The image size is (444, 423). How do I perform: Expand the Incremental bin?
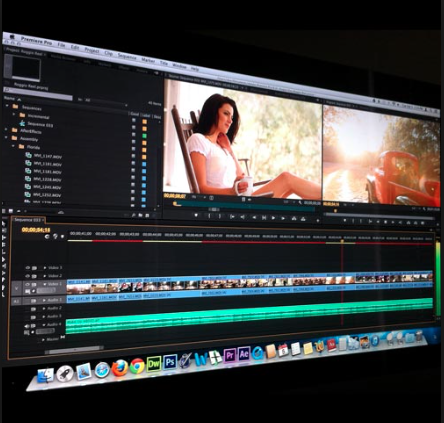[14, 114]
